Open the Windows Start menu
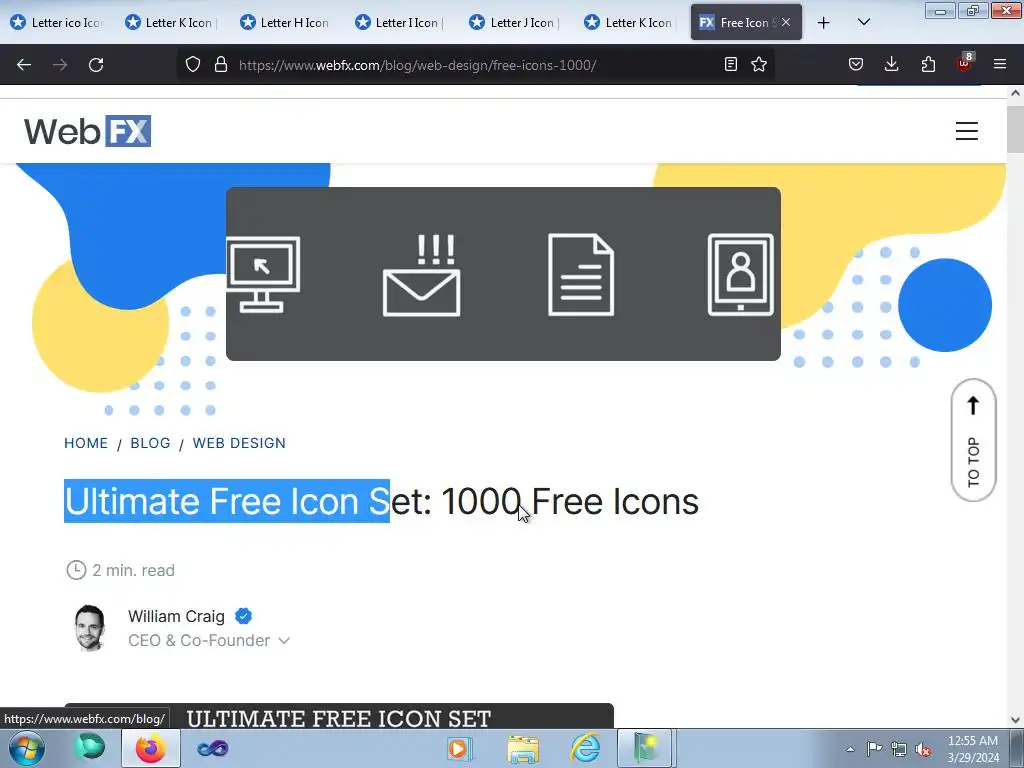Image resolution: width=1024 pixels, height=768 pixels. pyautogui.click(x=27, y=748)
